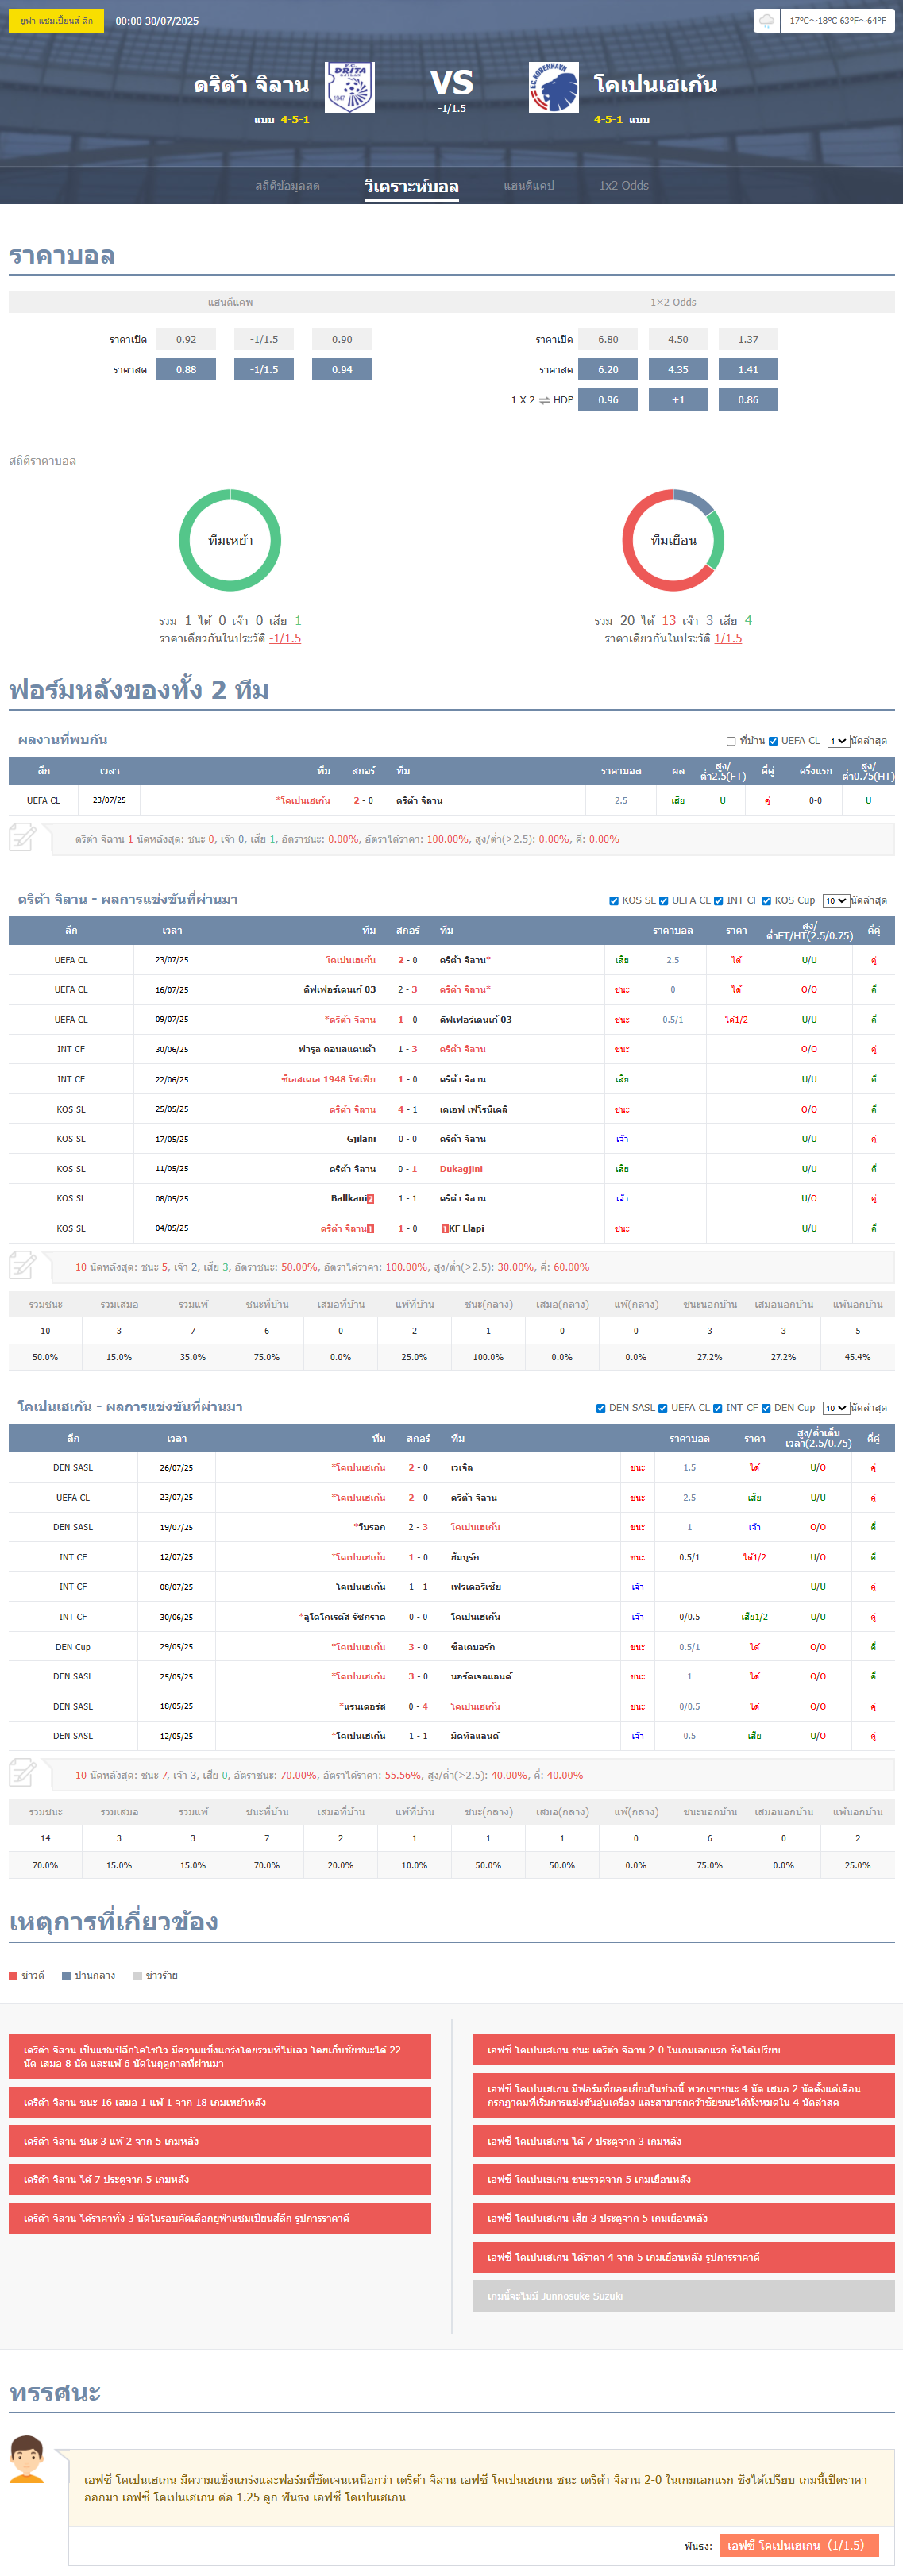Click the blue ปานกลาง legend swatch
Screen dimensions: 903x2576
[66, 1976]
